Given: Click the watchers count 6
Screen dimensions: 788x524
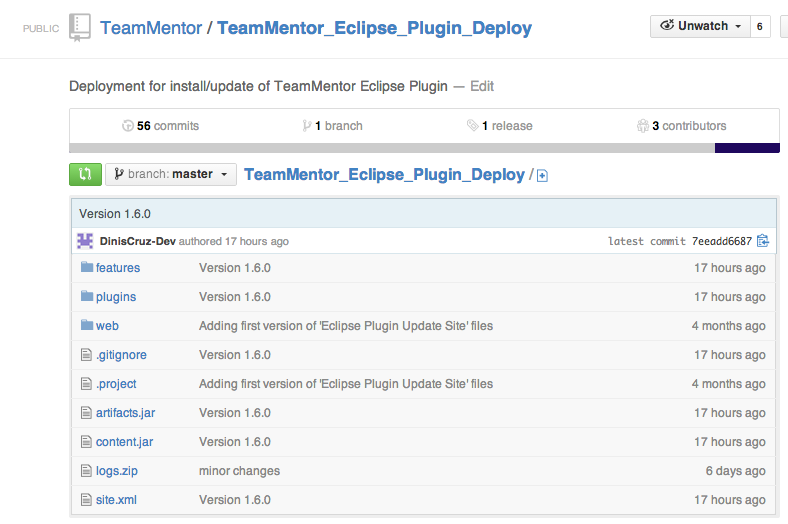Looking at the screenshot, I should tap(760, 26).
